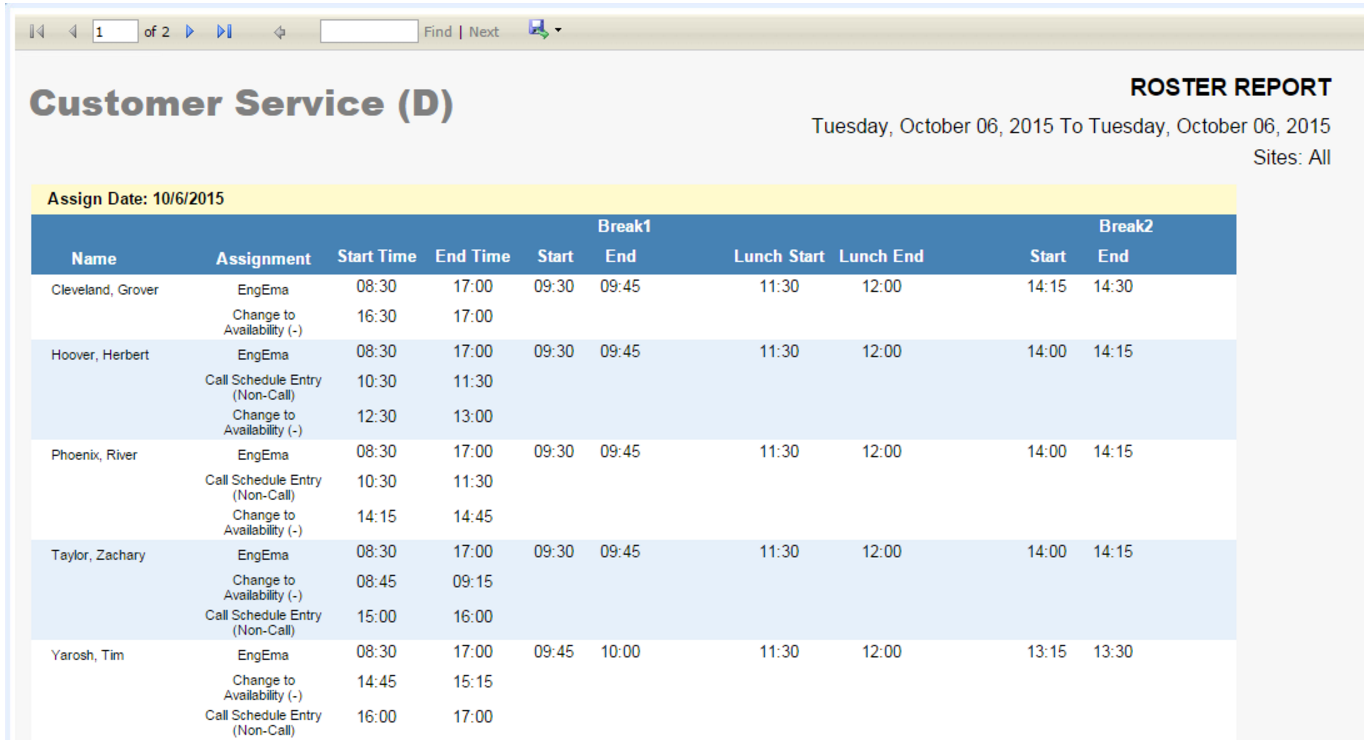Image resolution: width=1365 pixels, height=747 pixels.
Task: Click the Start Time column header
Action: pos(376,257)
